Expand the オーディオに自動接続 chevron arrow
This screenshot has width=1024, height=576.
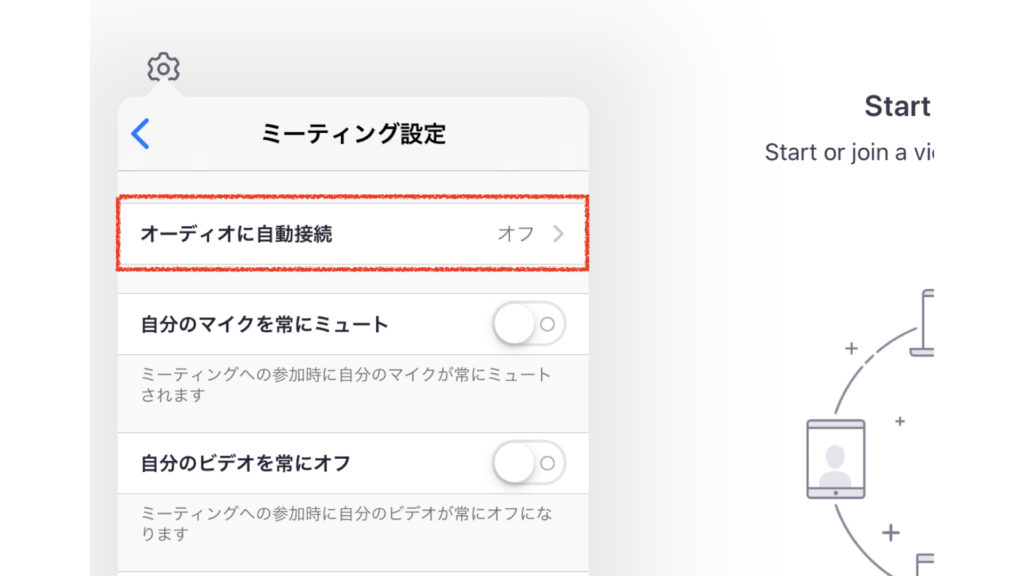point(558,234)
